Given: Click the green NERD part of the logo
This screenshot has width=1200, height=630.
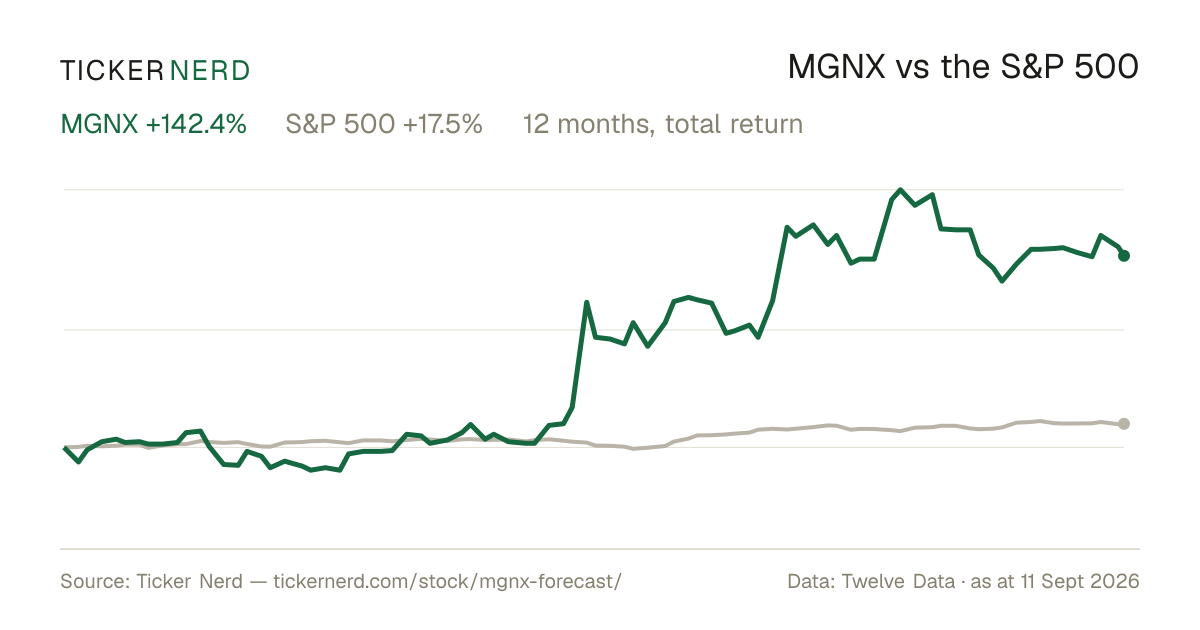Looking at the screenshot, I should 209,70.
